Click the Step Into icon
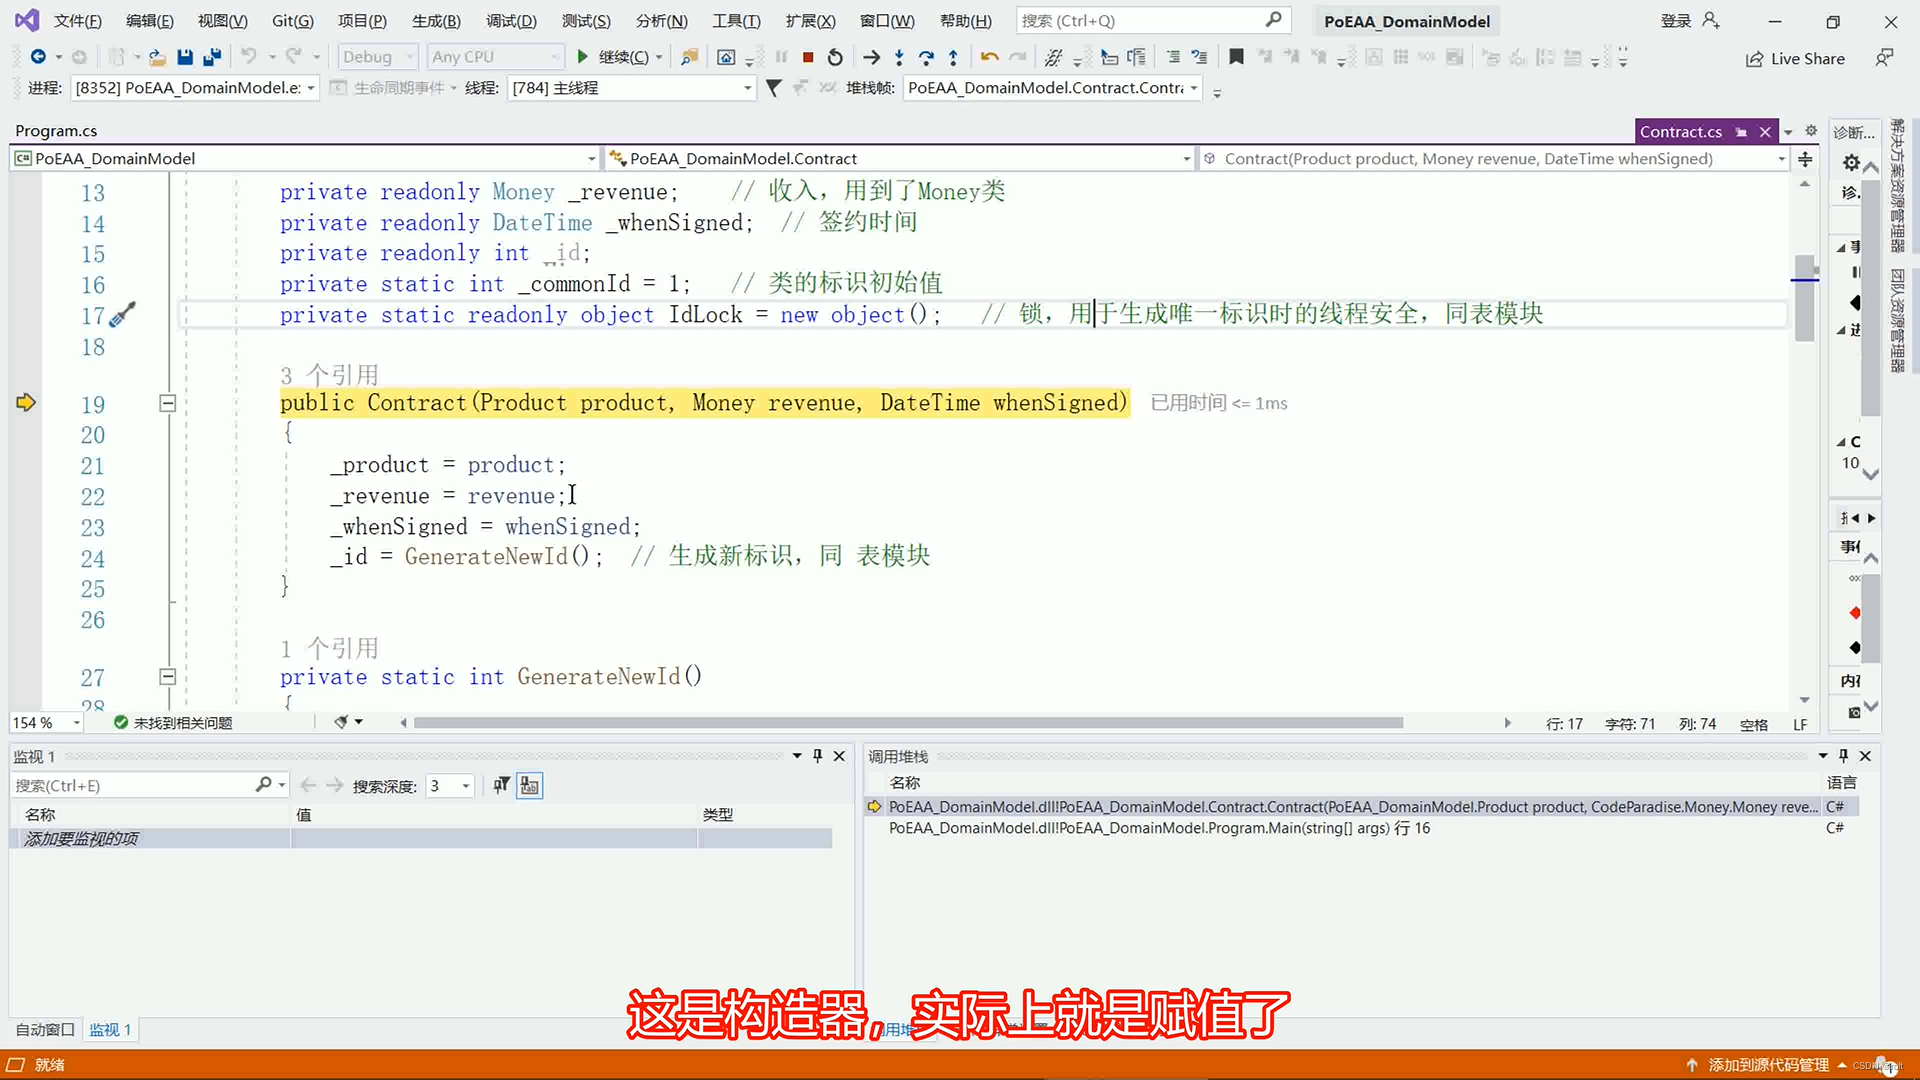This screenshot has width=1920, height=1080. [x=899, y=57]
